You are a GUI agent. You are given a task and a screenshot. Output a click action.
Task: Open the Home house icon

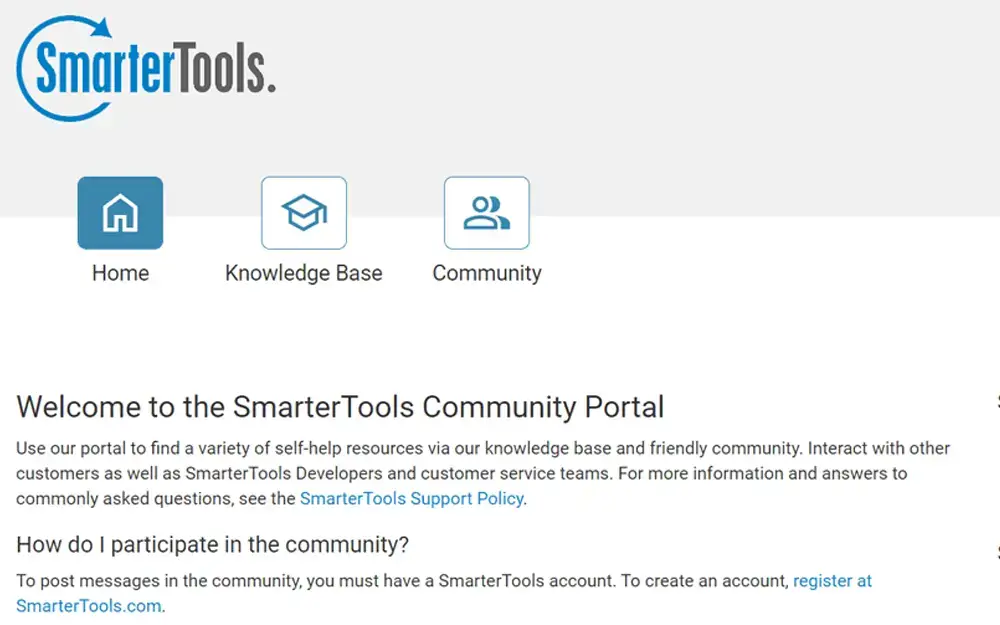[x=120, y=213]
